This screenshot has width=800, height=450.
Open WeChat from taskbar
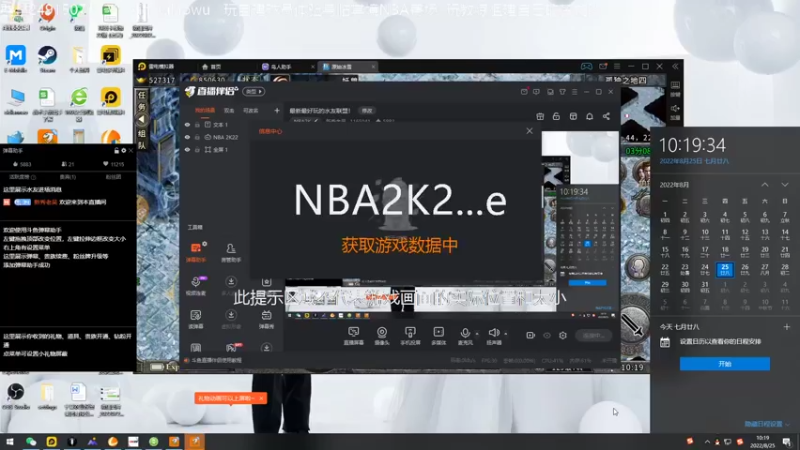tap(31, 442)
